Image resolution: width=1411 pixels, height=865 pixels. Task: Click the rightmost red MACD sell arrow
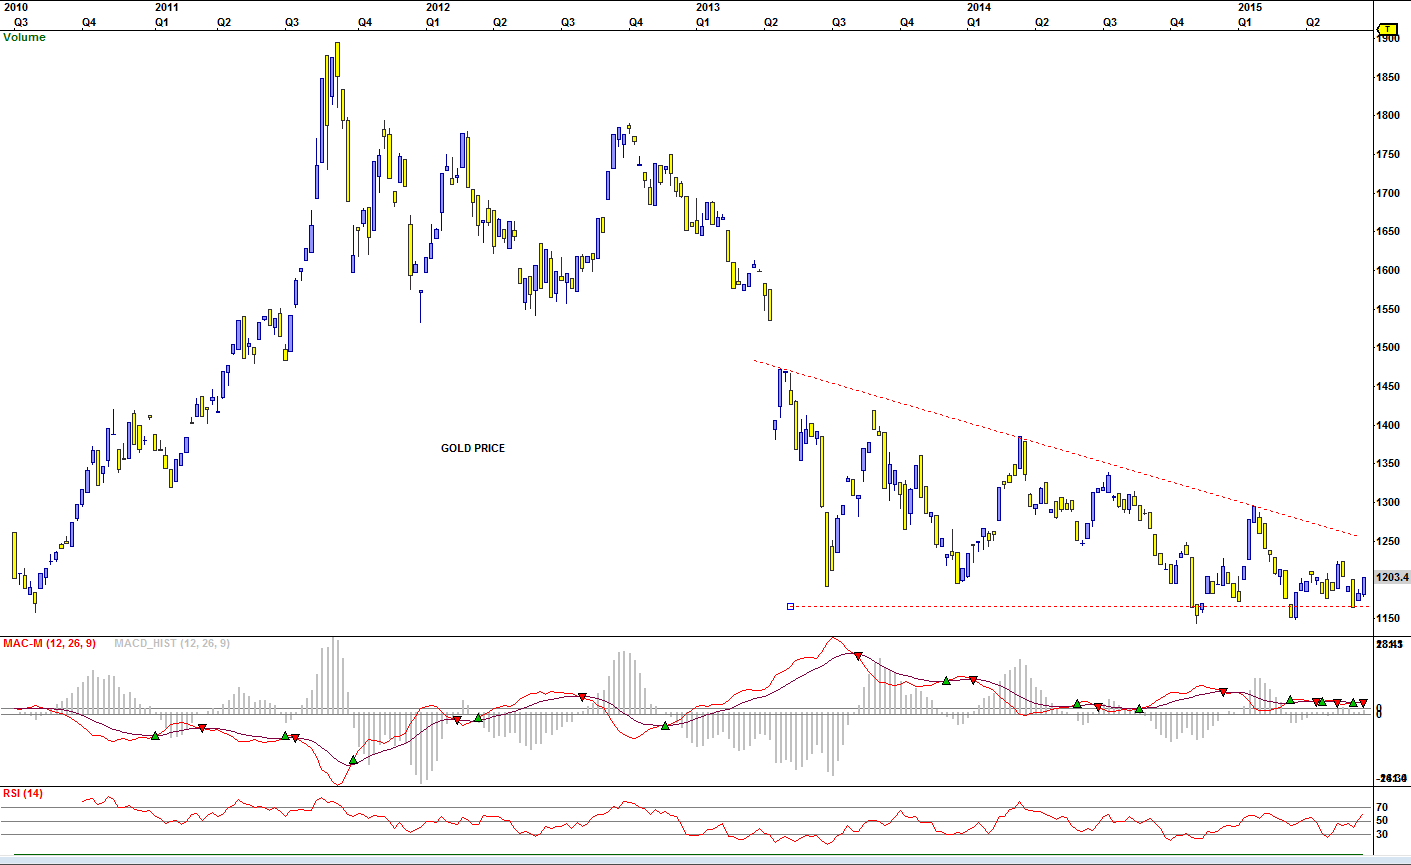(x=1363, y=703)
